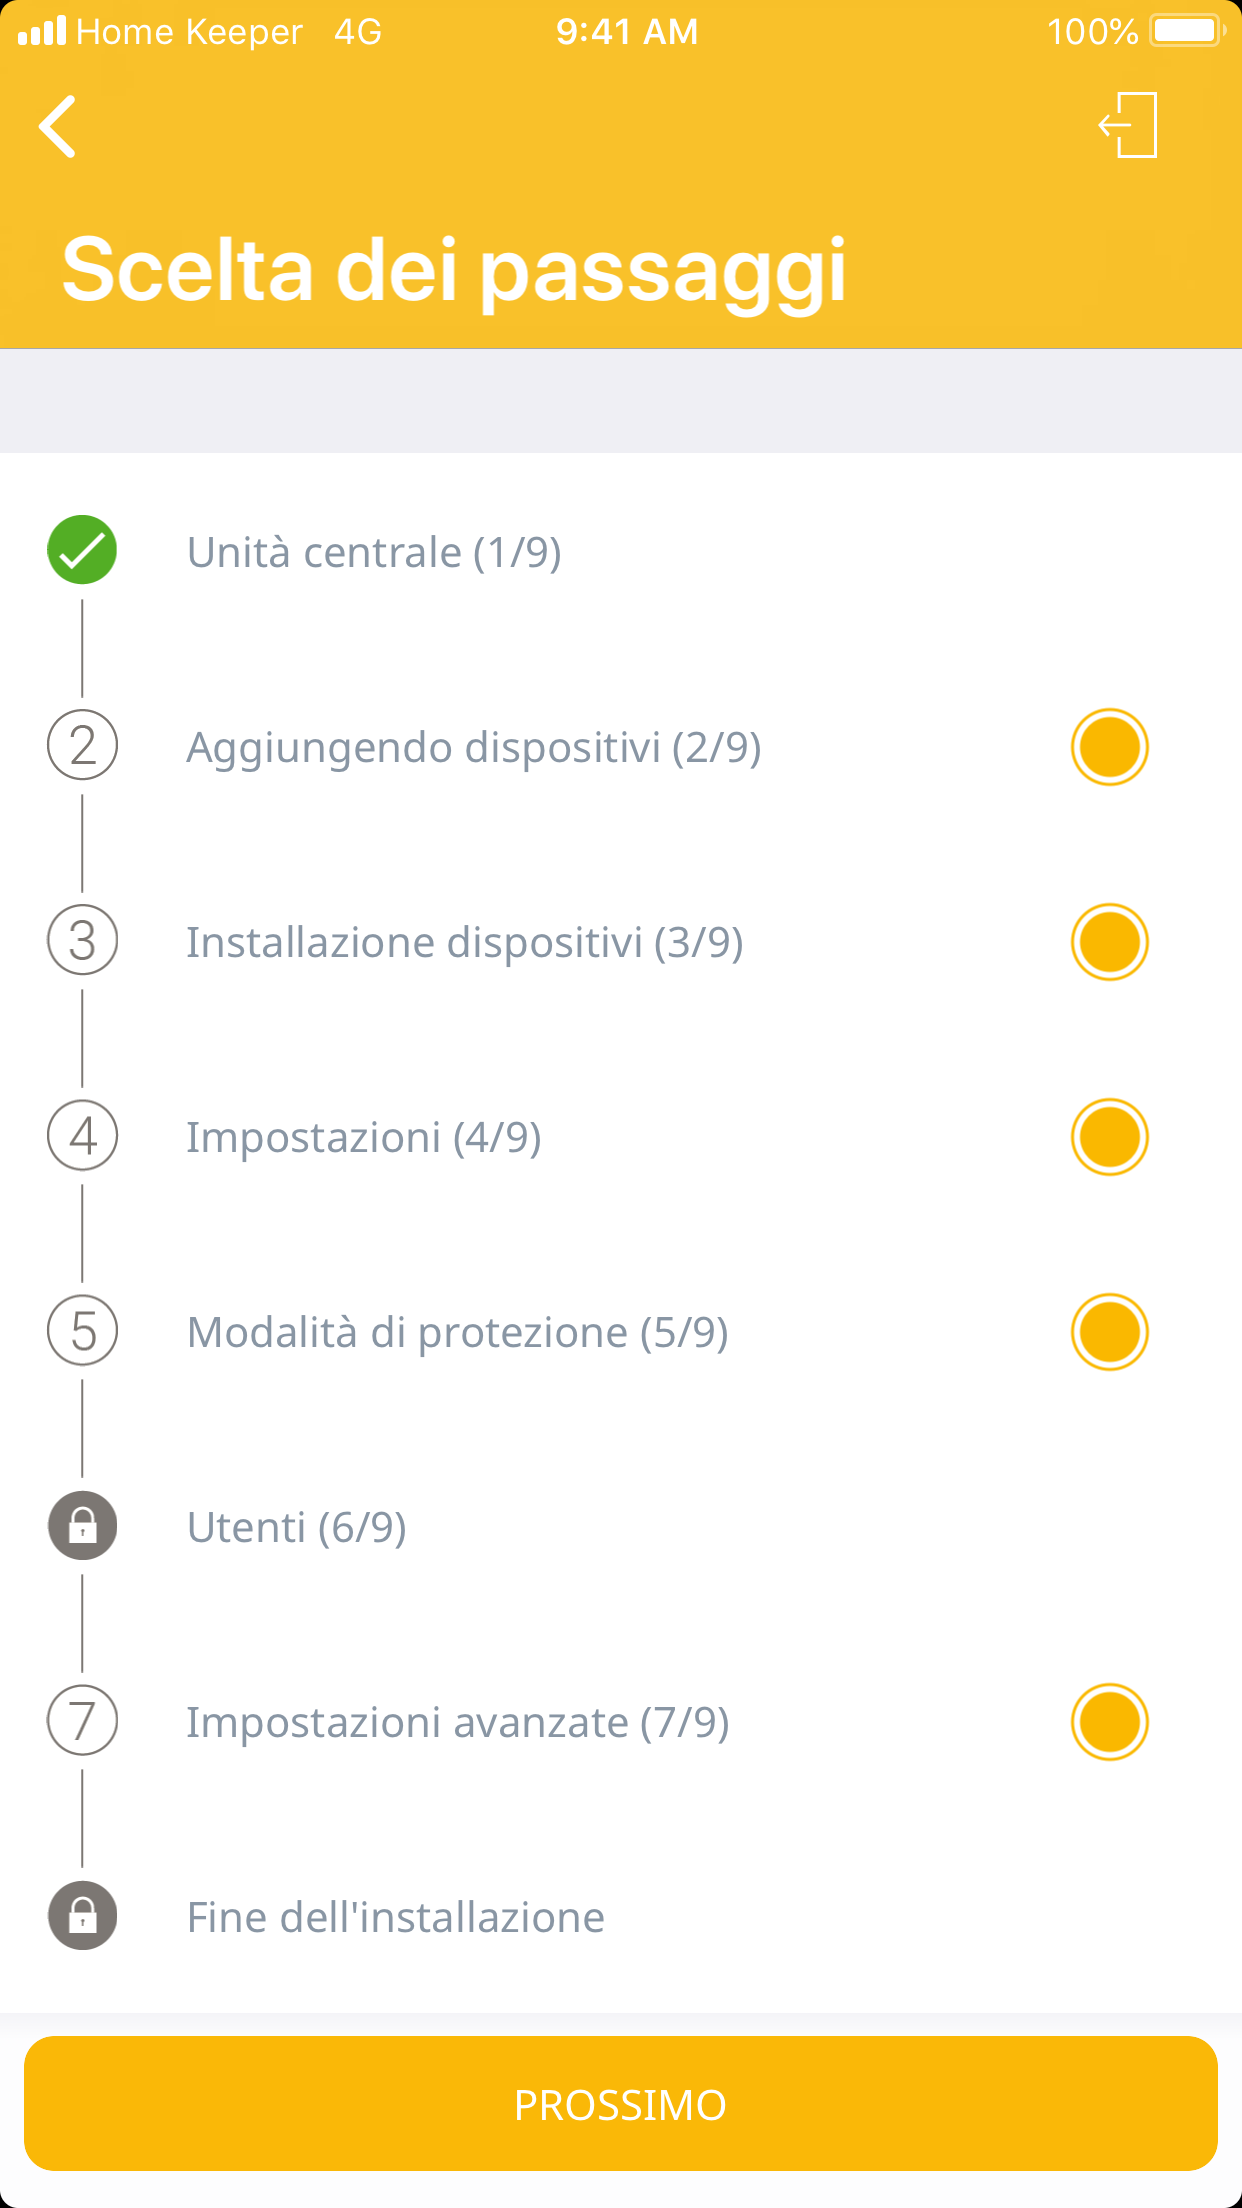Image resolution: width=1242 pixels, height=2208 pixels.
Task: Tap the back arrow icon
Action: click(x=58, y=127)
